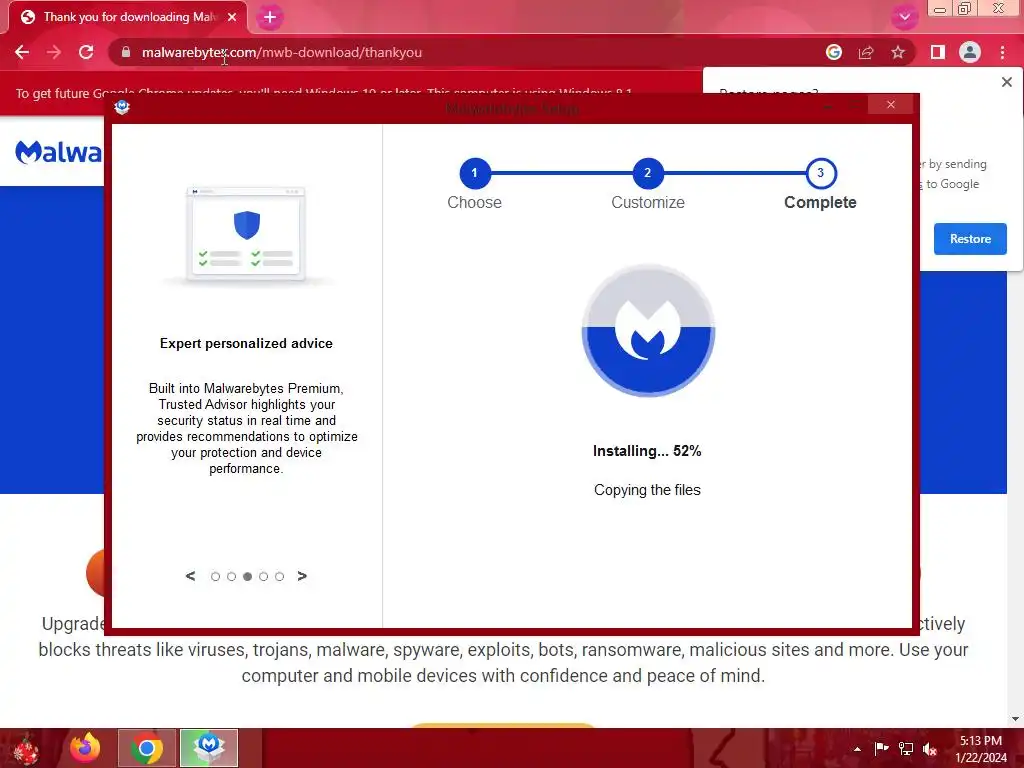Click step 1 Choose circle
This screenshot has height=768, width=1024.
(x=475, y=173)
